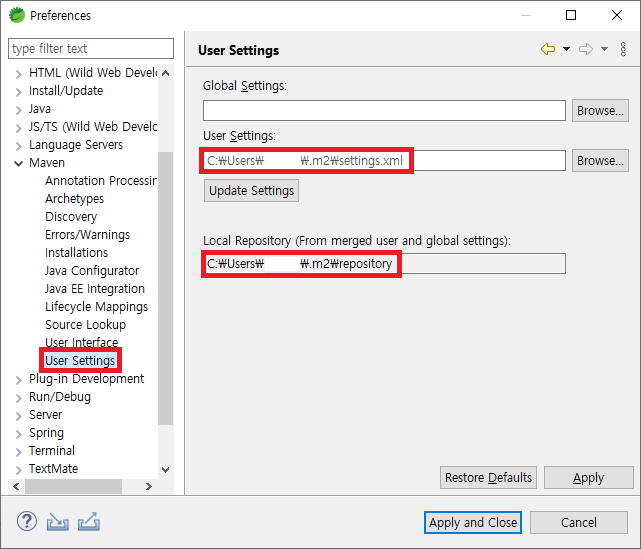Screen dimensions: 641x549
Task: Cancel the Preferences dialog
Action: point(578,522)
